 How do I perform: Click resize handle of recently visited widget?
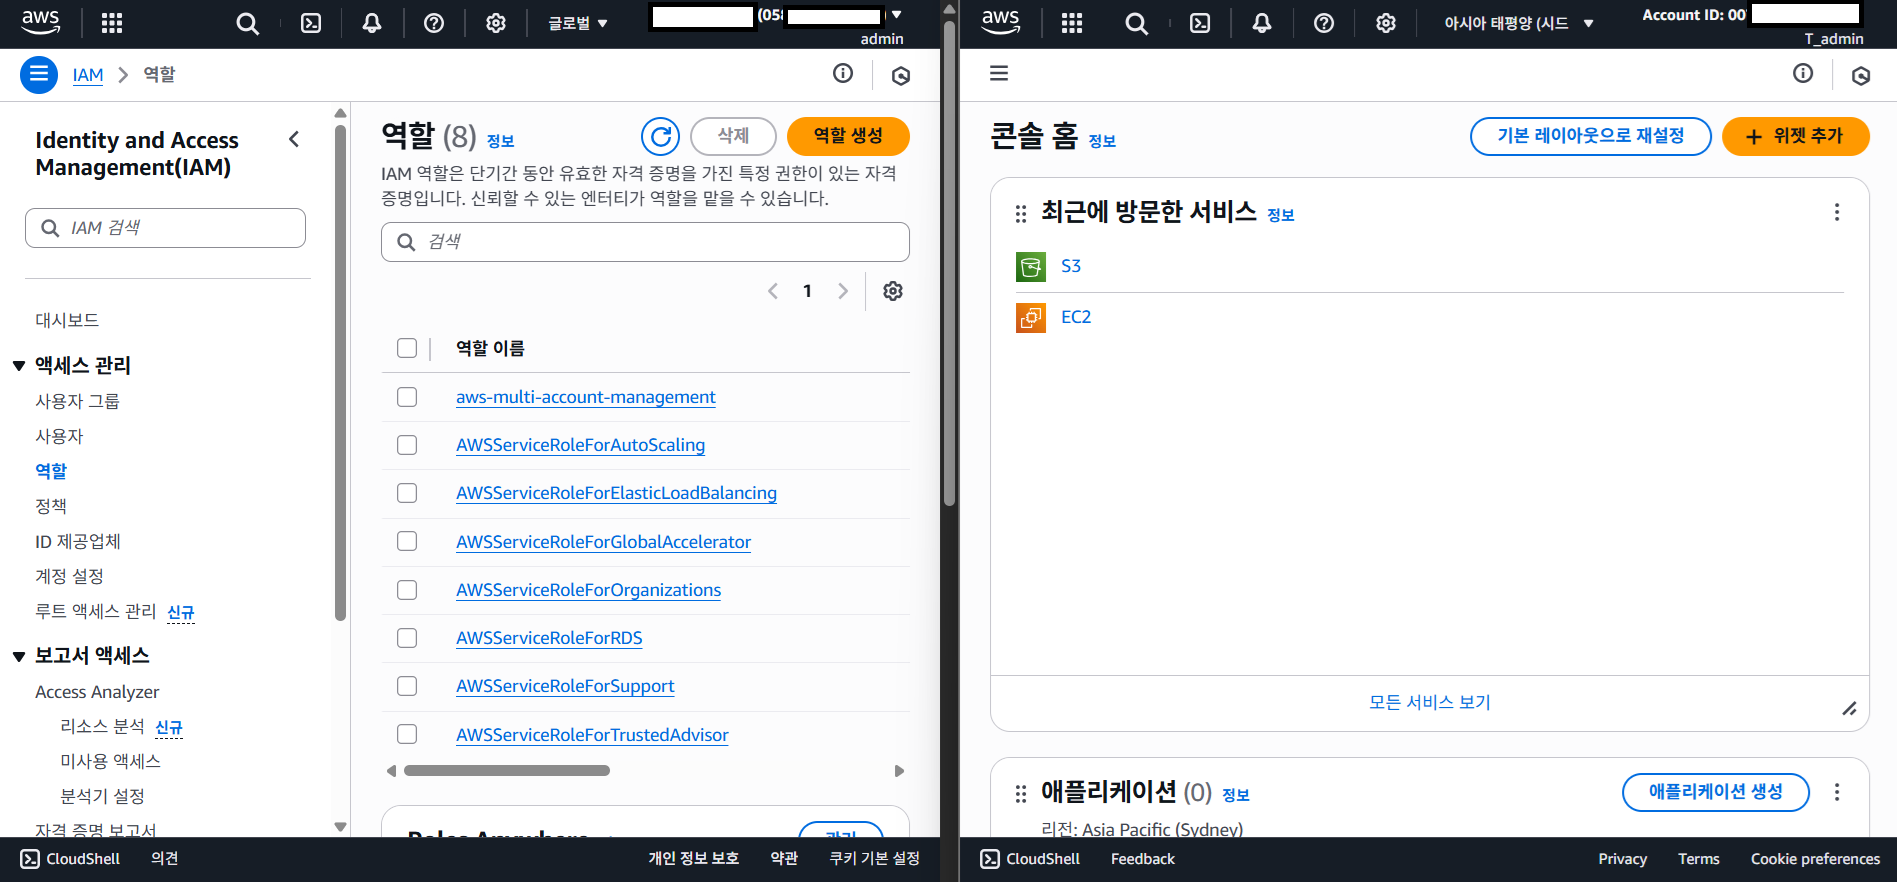(x=1849, y=708)
